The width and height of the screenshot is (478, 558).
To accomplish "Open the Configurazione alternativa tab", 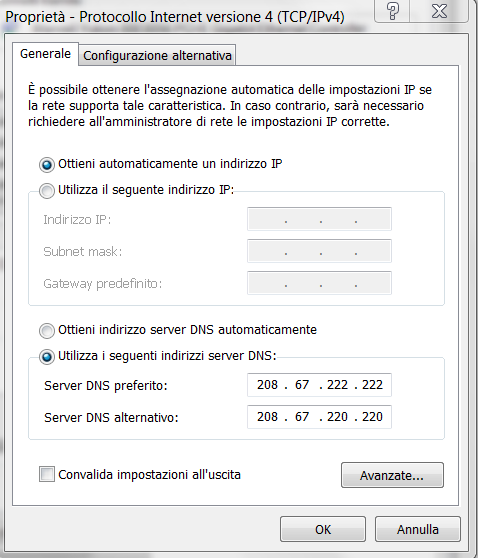I will (x=157, y=56).
